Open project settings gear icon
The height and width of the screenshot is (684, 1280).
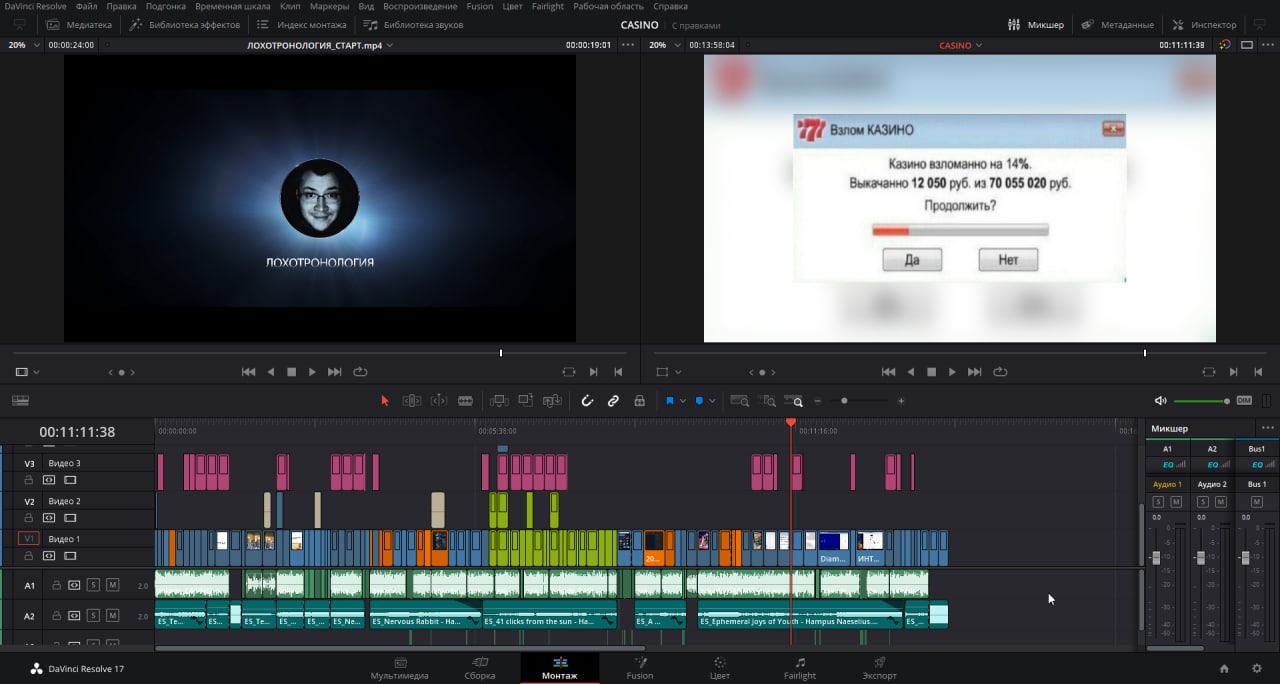(x=1257, y=668)
